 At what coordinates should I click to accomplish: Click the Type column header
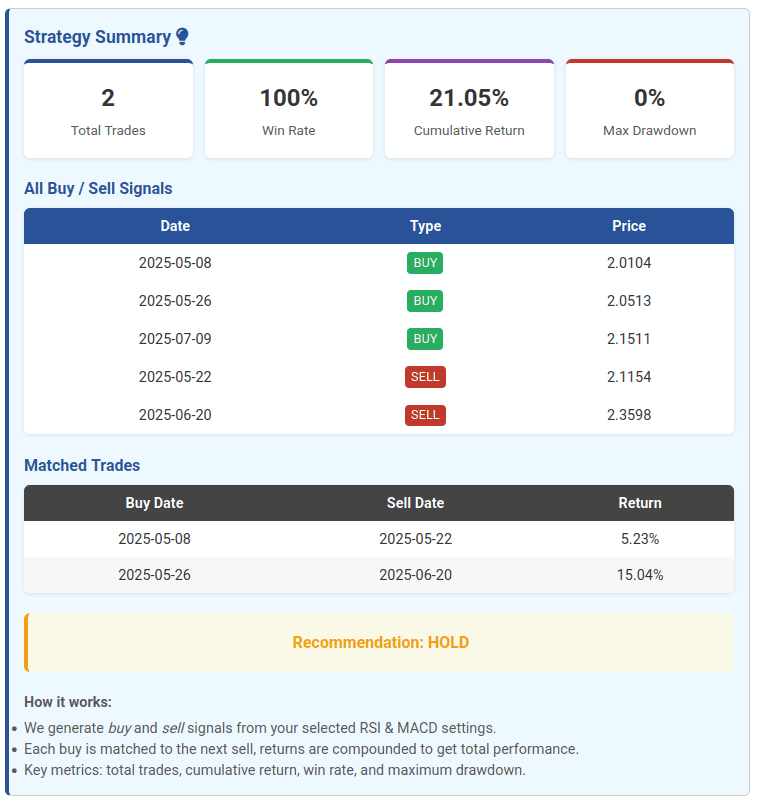pyautogui.click(x=425, y=226)
